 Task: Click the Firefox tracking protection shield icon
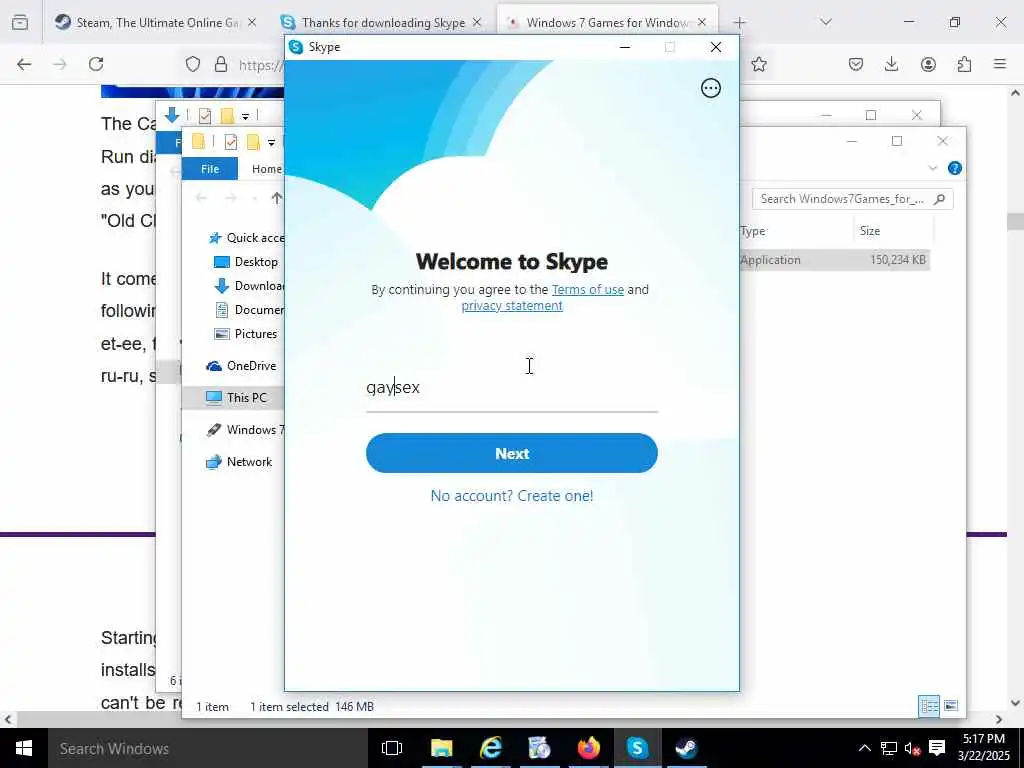coord(193,64)
